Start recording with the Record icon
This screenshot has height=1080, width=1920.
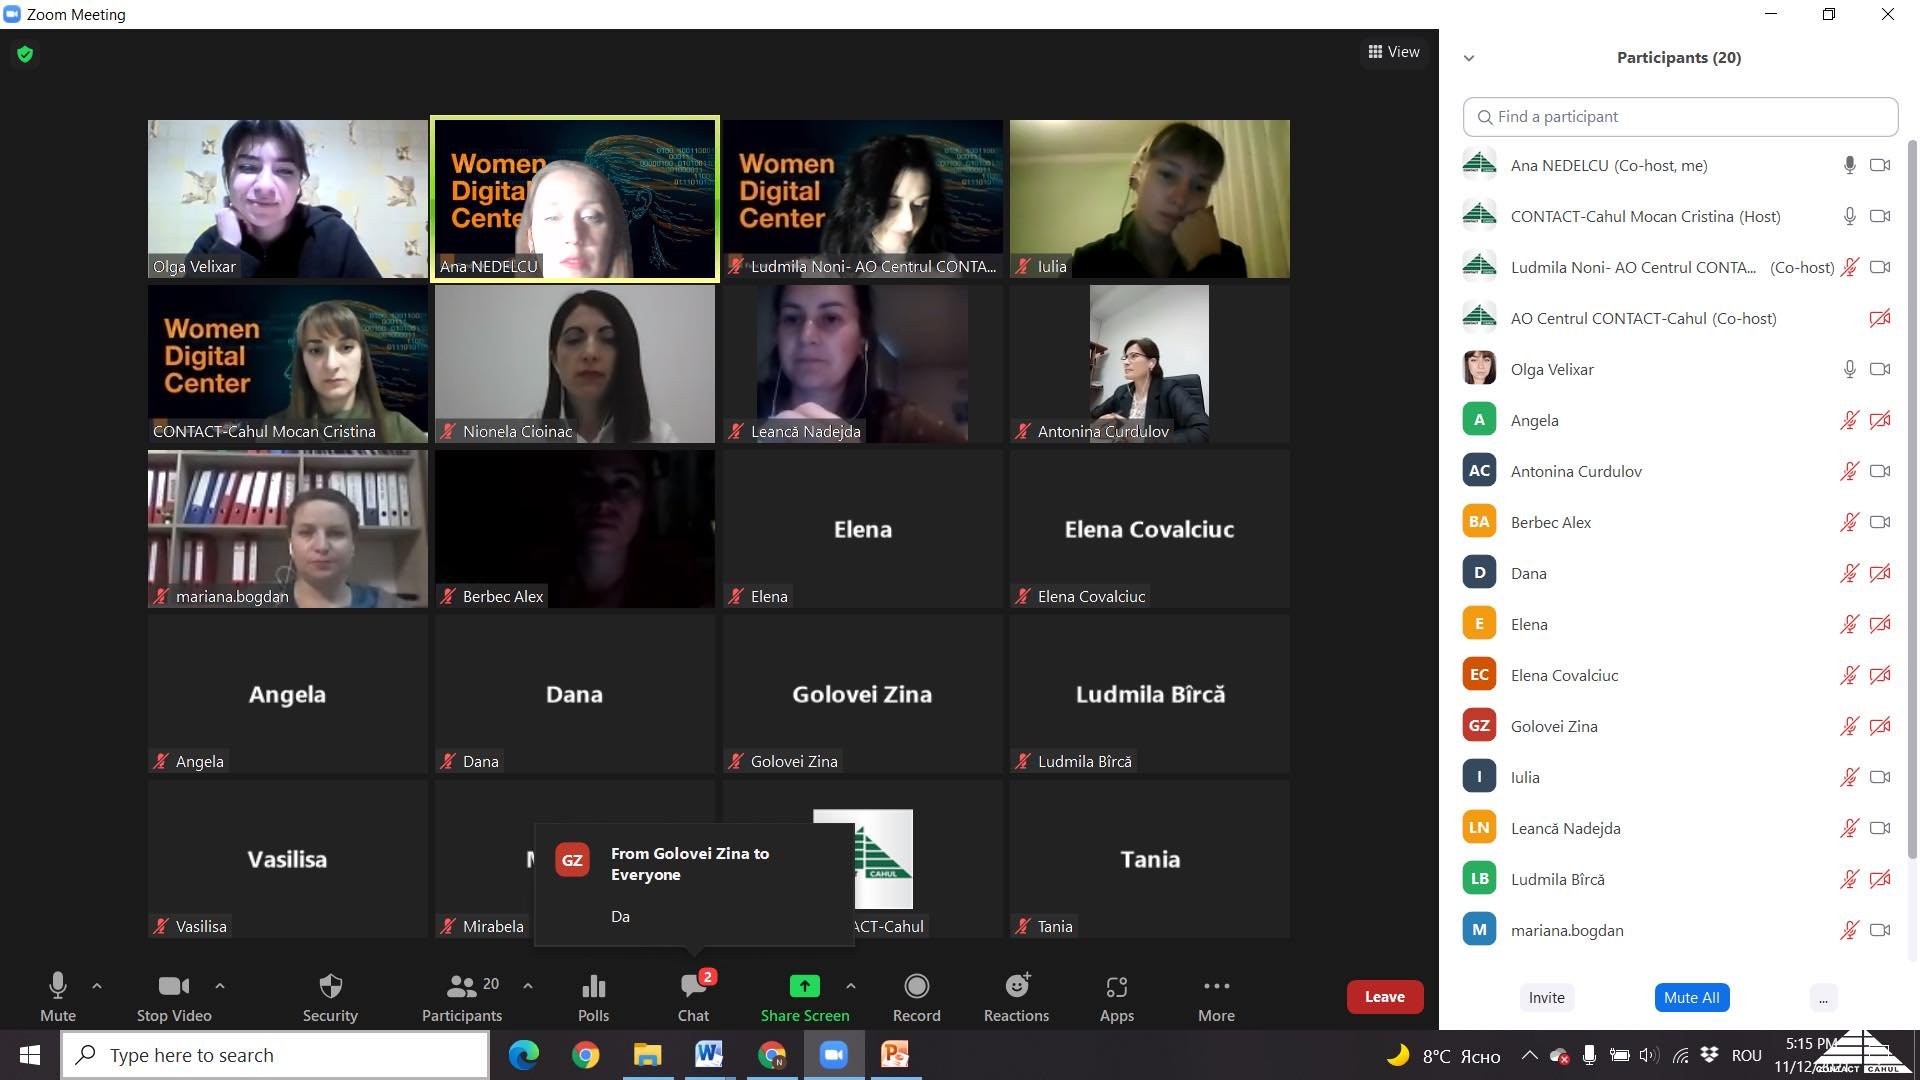pos(916,987)
